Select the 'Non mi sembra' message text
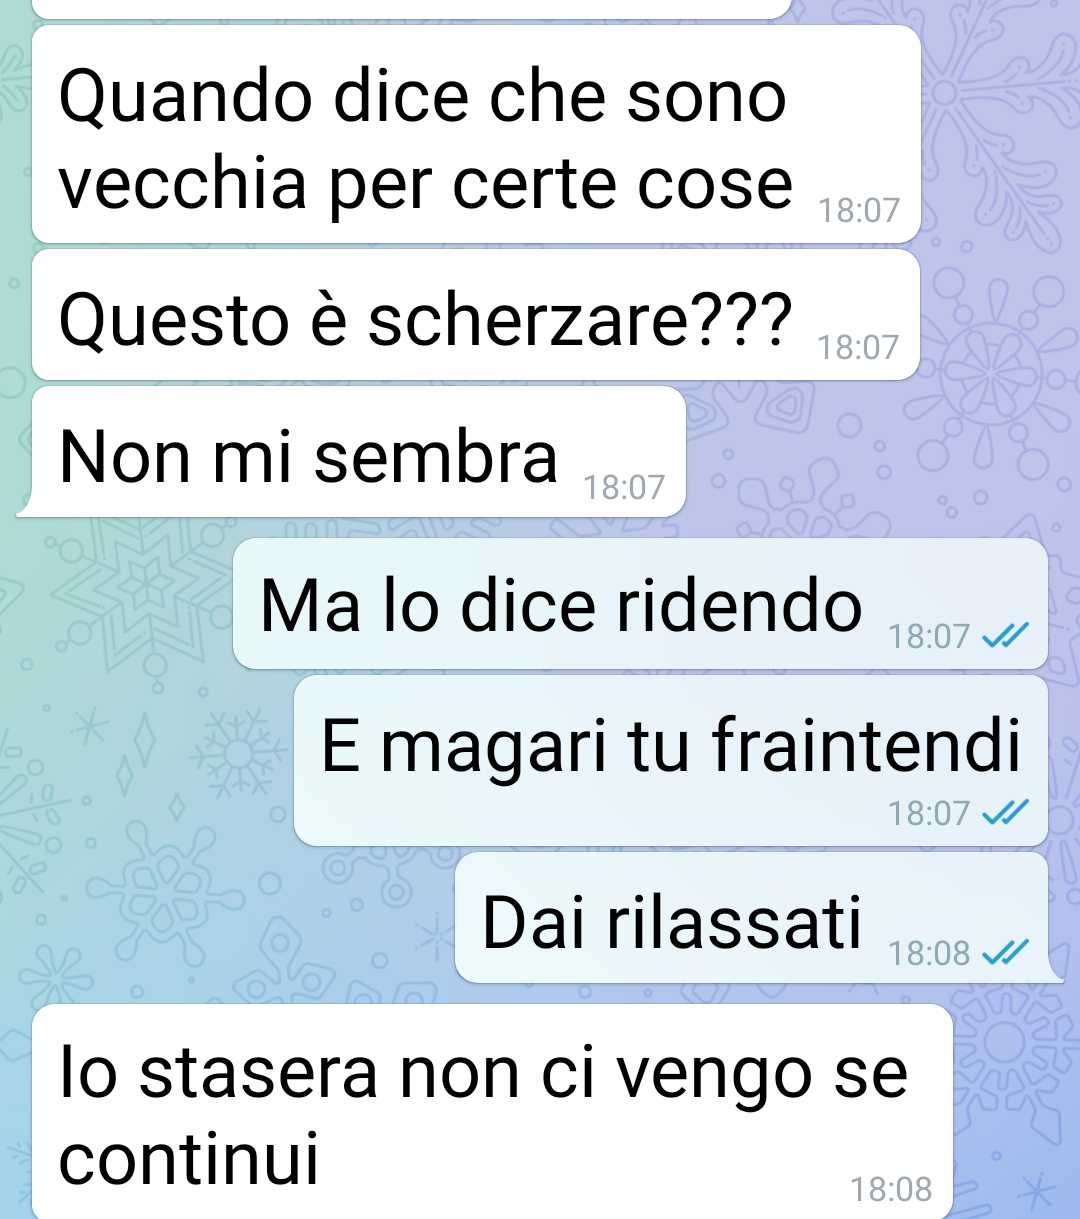The height and width of the screenshot is (1219, 1080). (x=308, y=456)
